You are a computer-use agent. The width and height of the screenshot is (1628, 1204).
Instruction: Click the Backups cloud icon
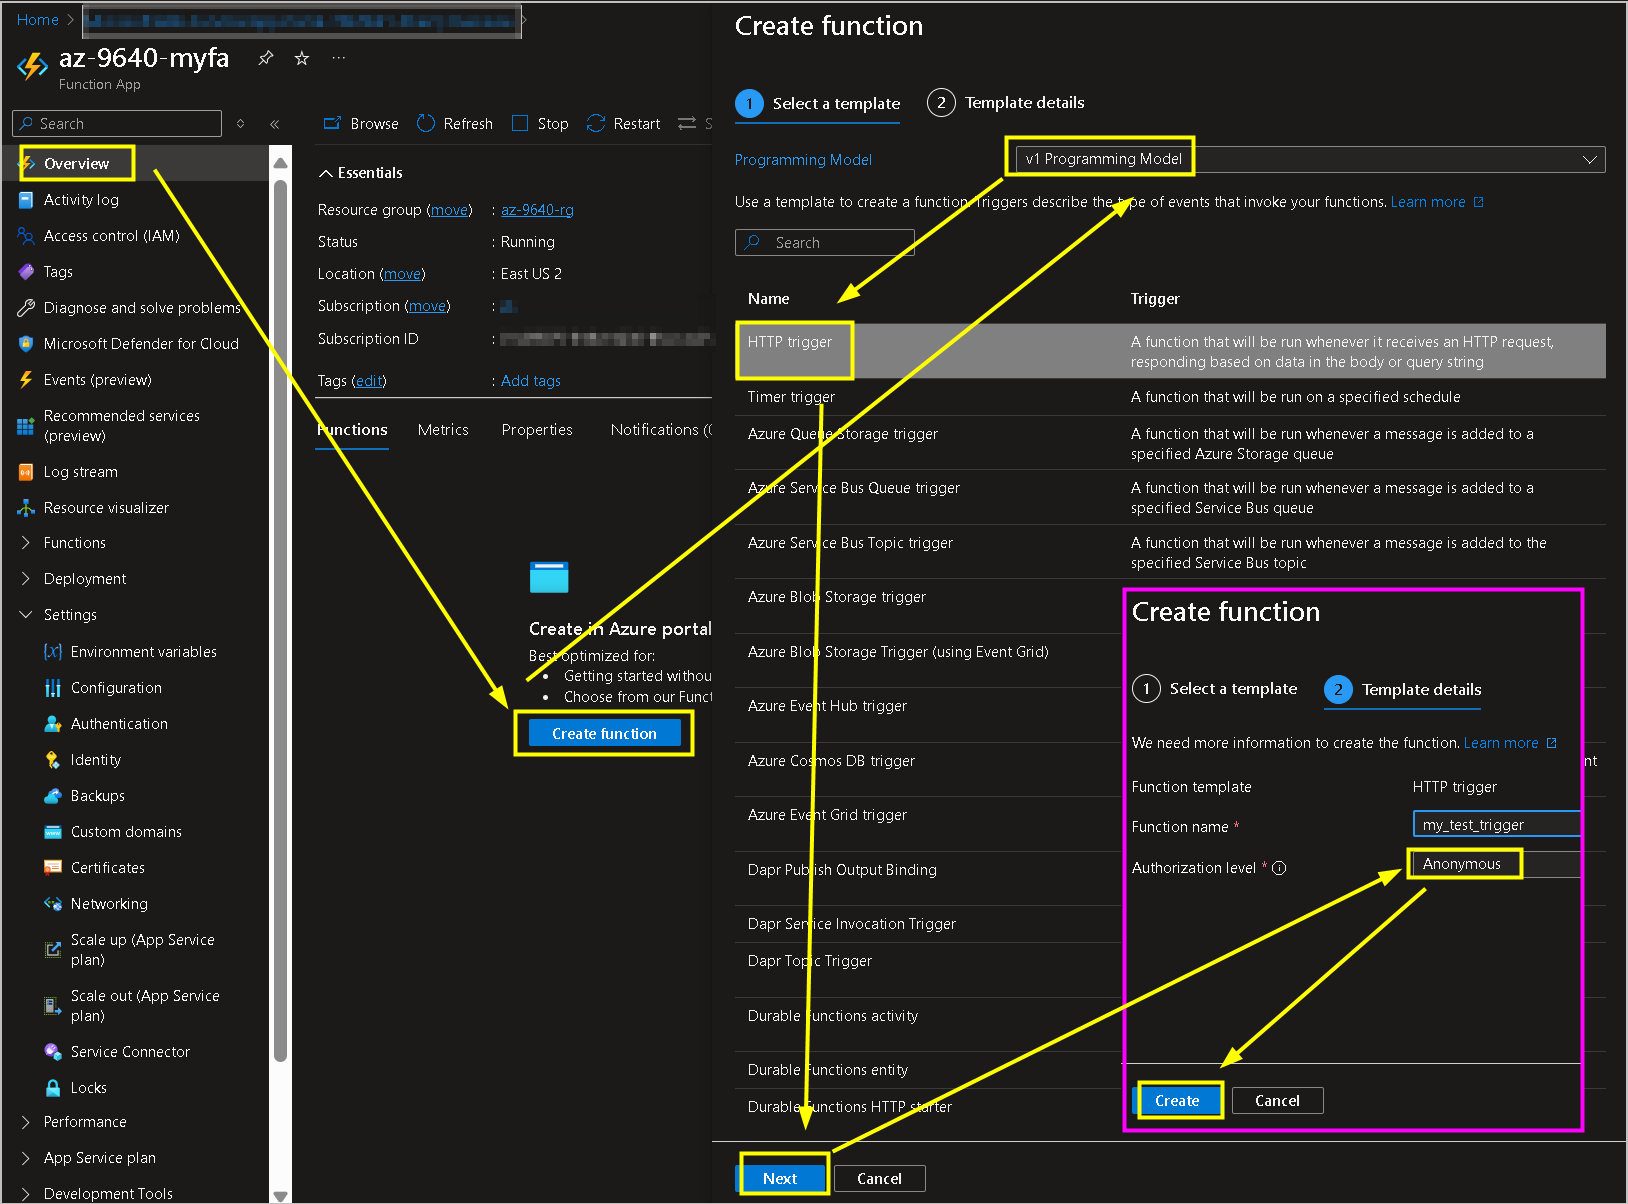(53, 796)
